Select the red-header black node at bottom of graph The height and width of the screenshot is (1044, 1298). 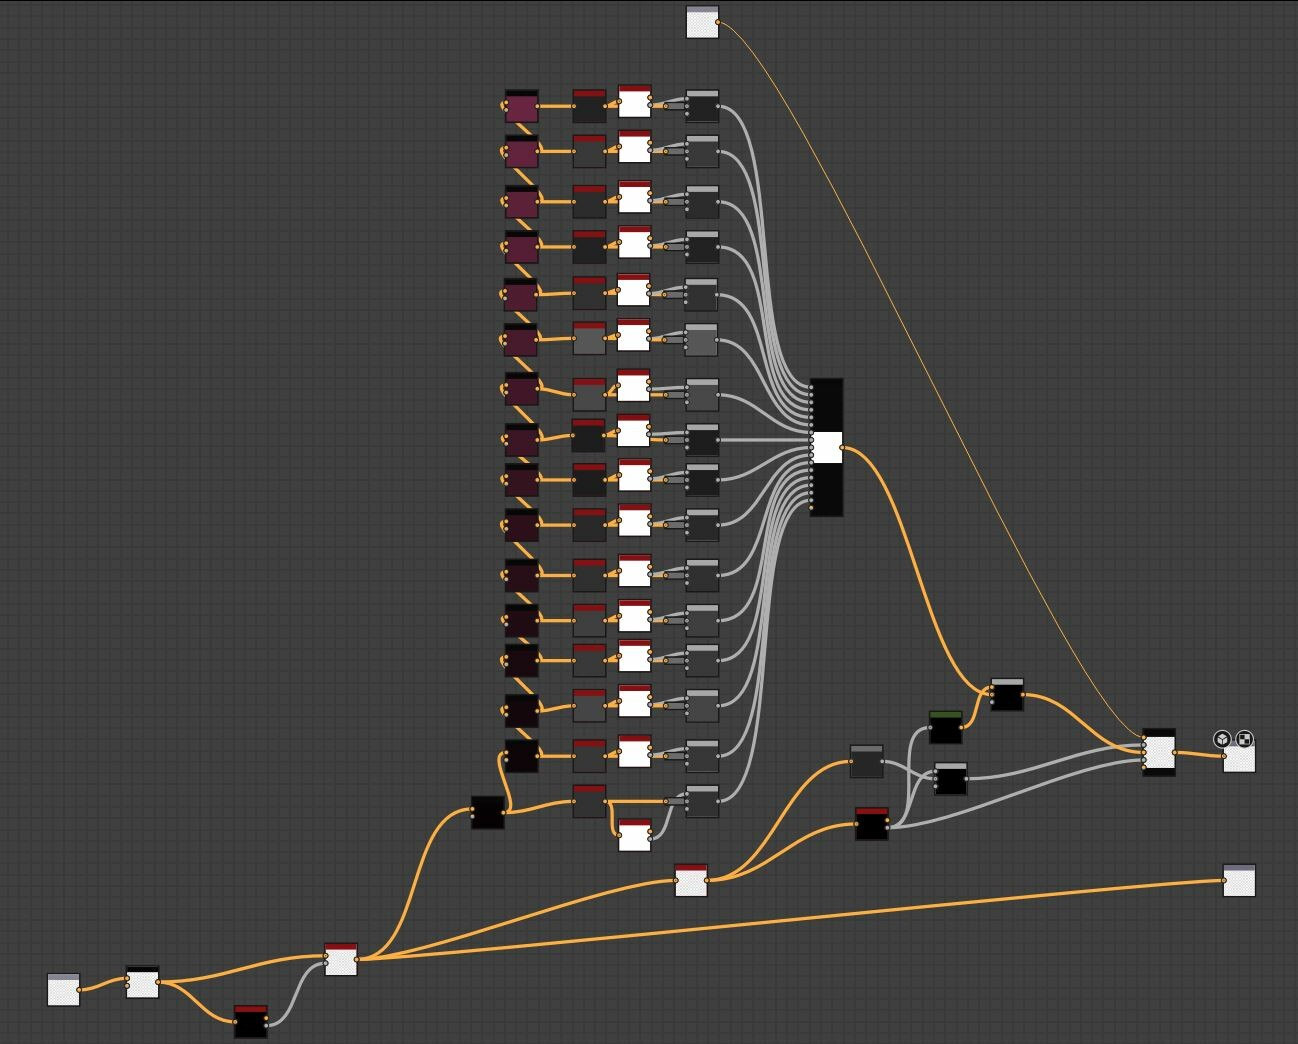250,1021
